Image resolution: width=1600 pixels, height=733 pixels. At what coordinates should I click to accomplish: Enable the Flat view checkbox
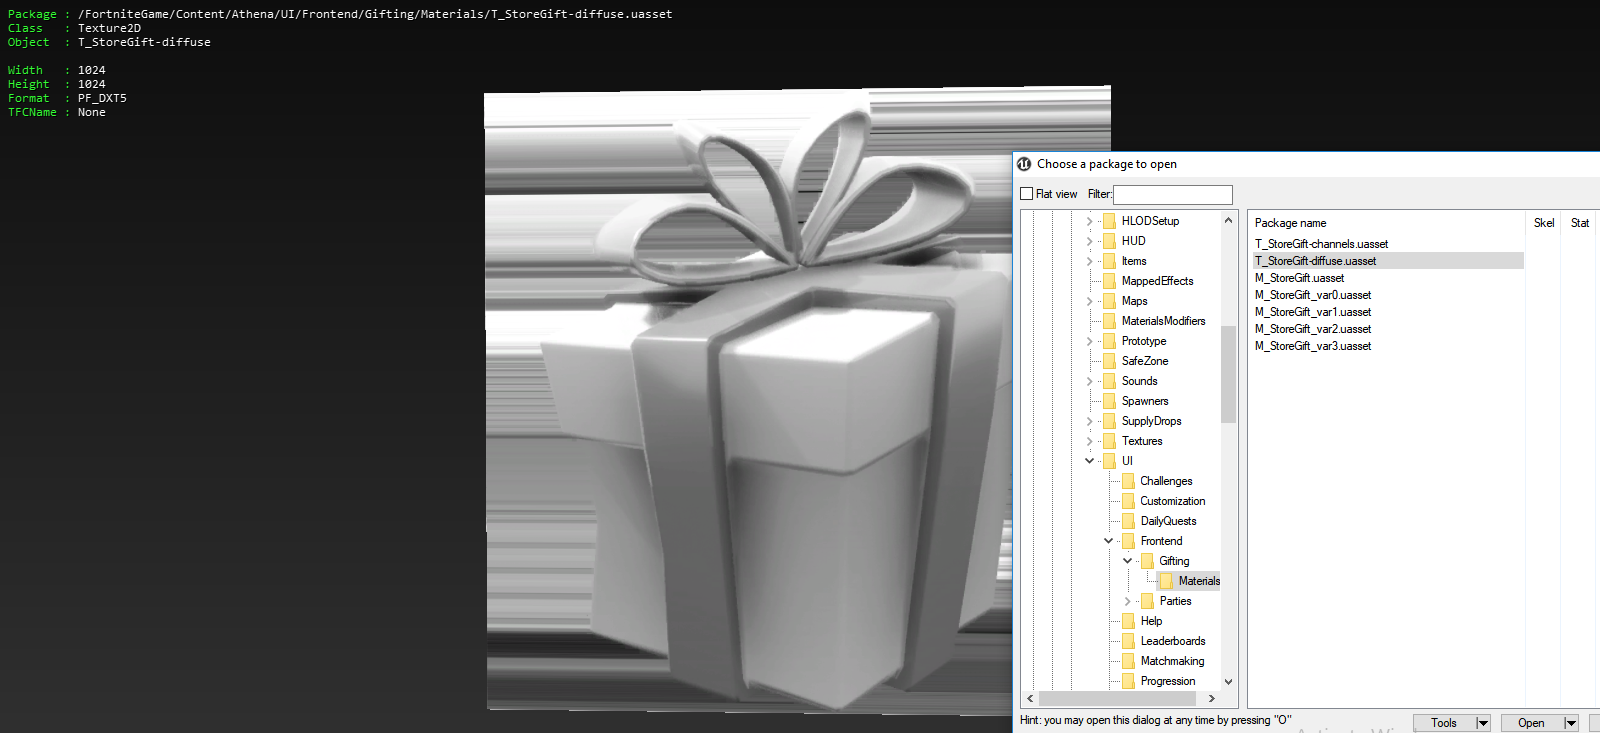point(1027,194)
